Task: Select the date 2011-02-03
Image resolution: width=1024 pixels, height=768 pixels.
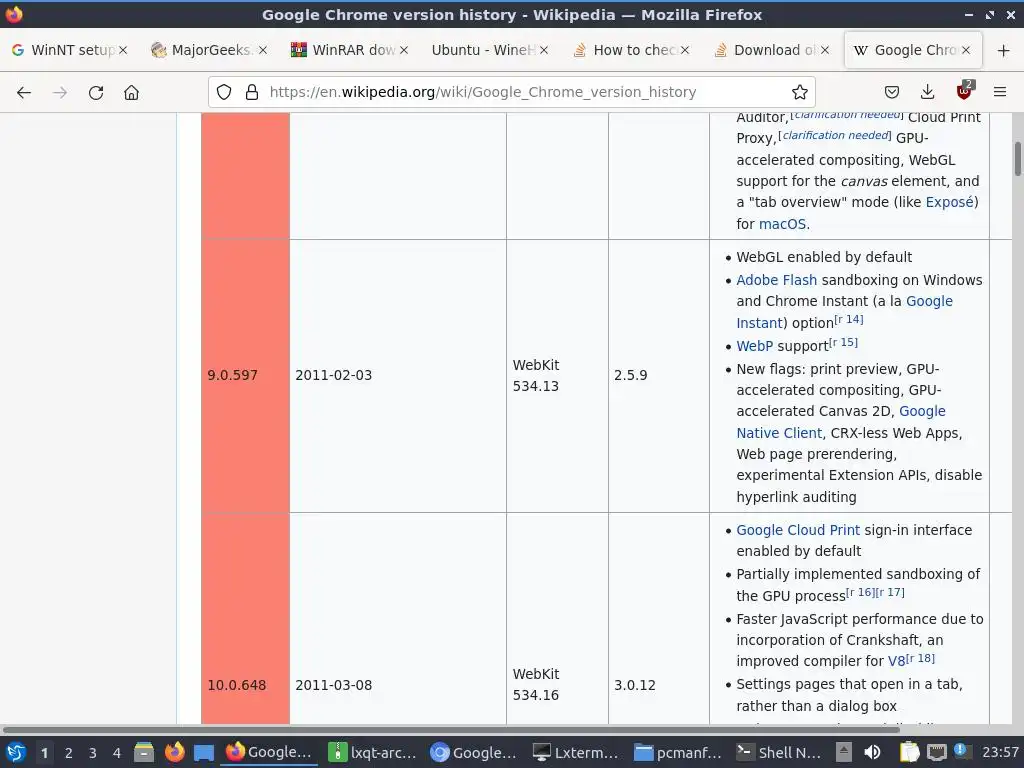Action: point(334,376)
